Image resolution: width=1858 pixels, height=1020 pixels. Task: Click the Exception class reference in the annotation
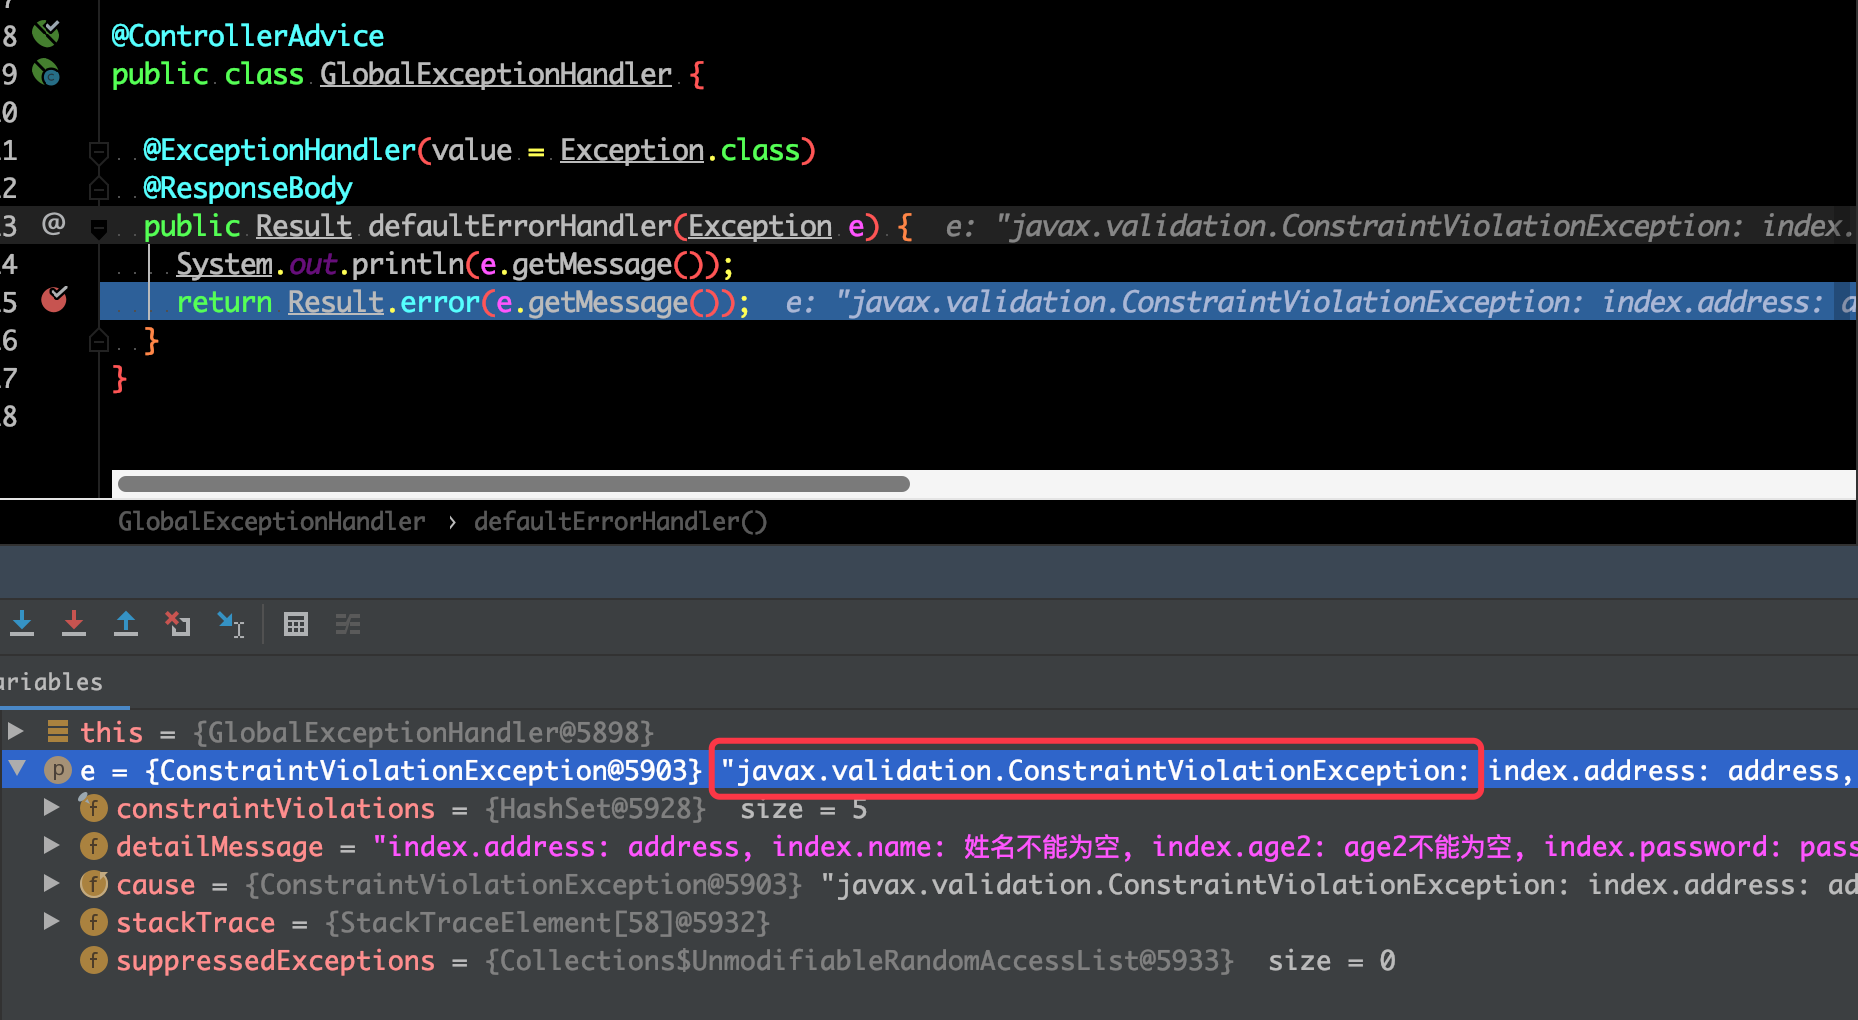coord(632,150)
